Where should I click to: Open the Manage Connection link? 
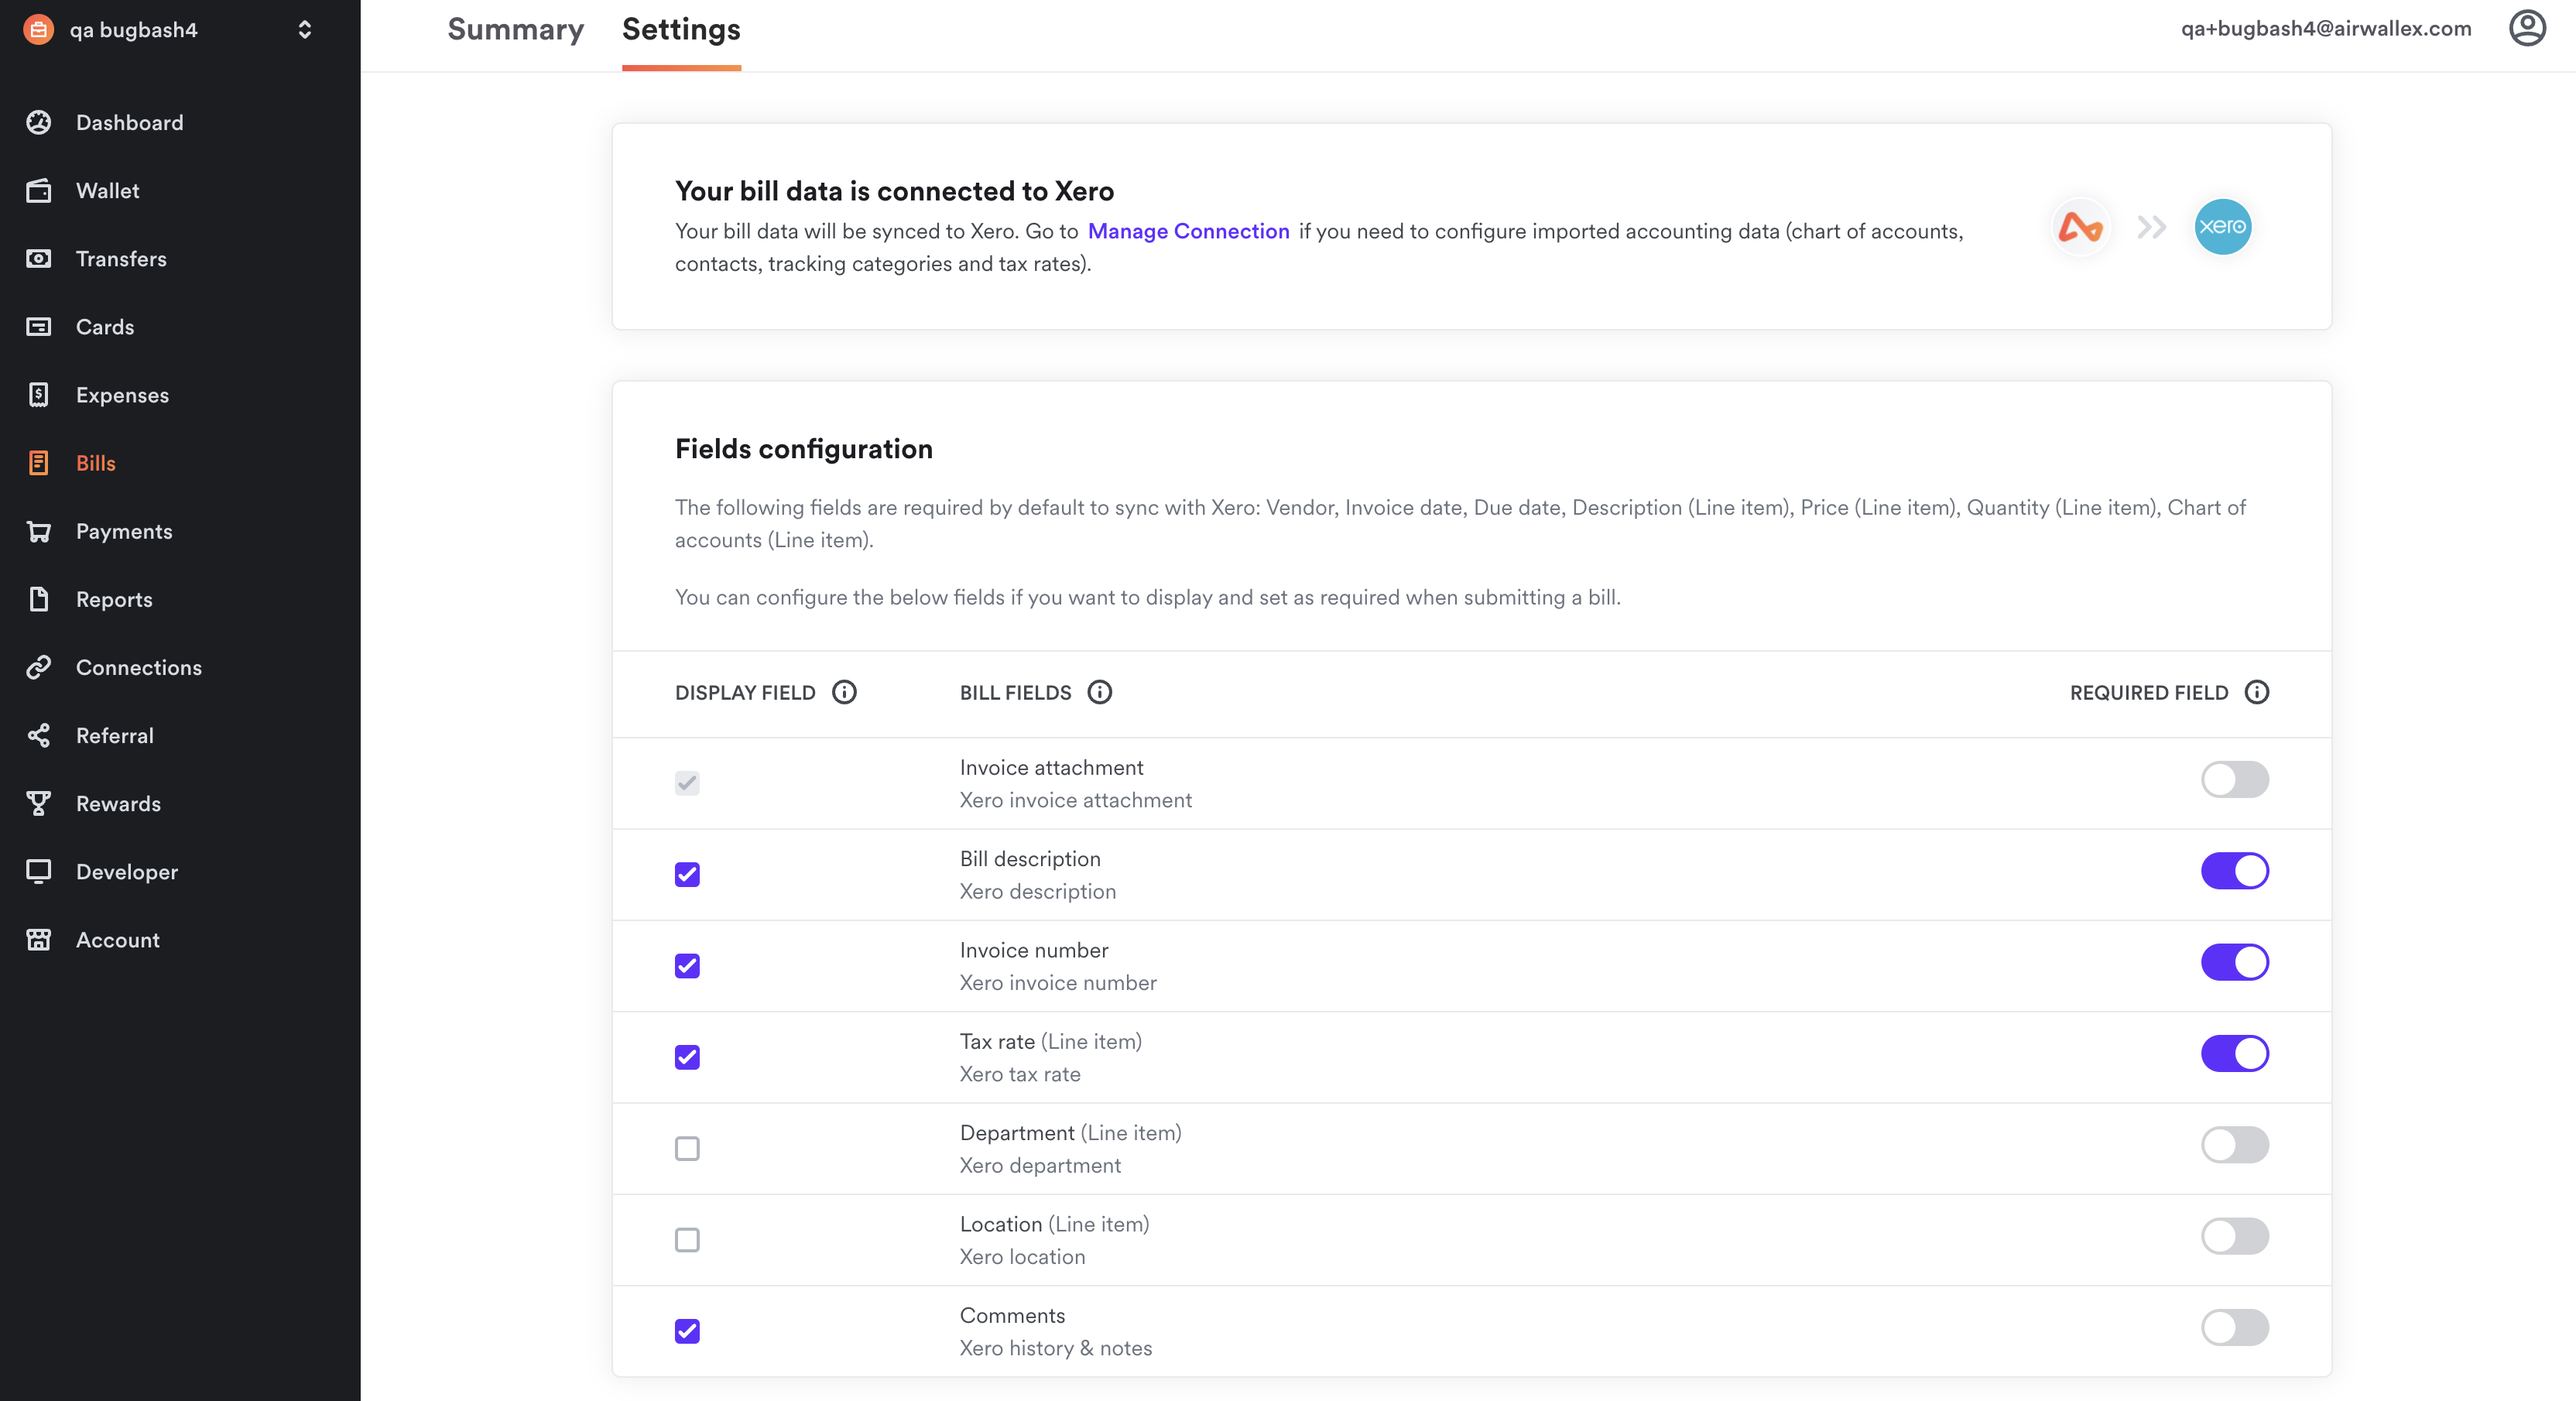coord(1188,231)
